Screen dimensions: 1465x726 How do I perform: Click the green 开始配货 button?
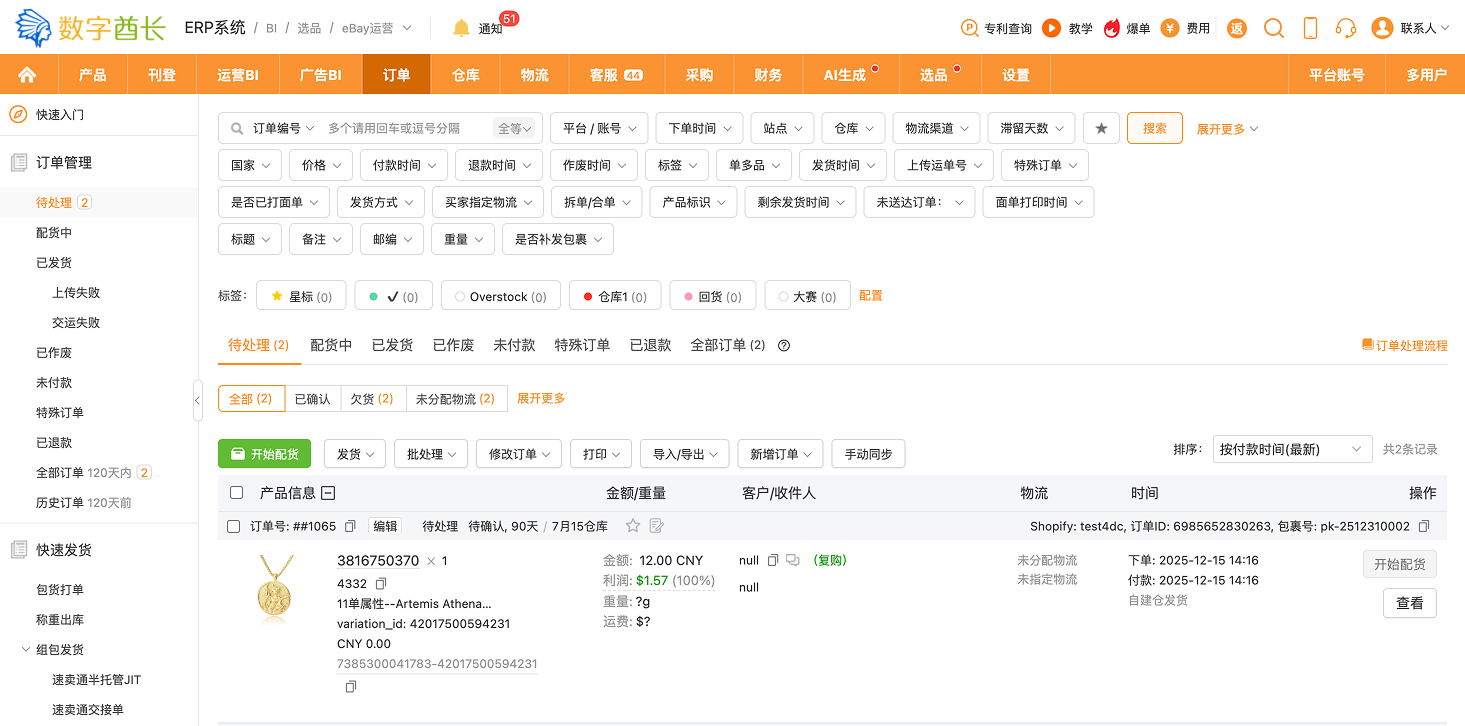point(264,454)
